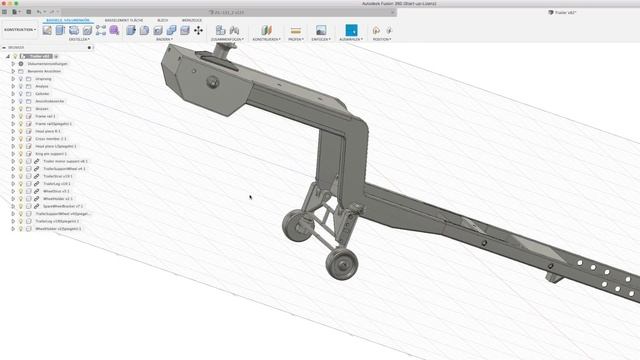
Task: Toggle visibility bulb of Ursprung folder
Action: pos(21,79)
